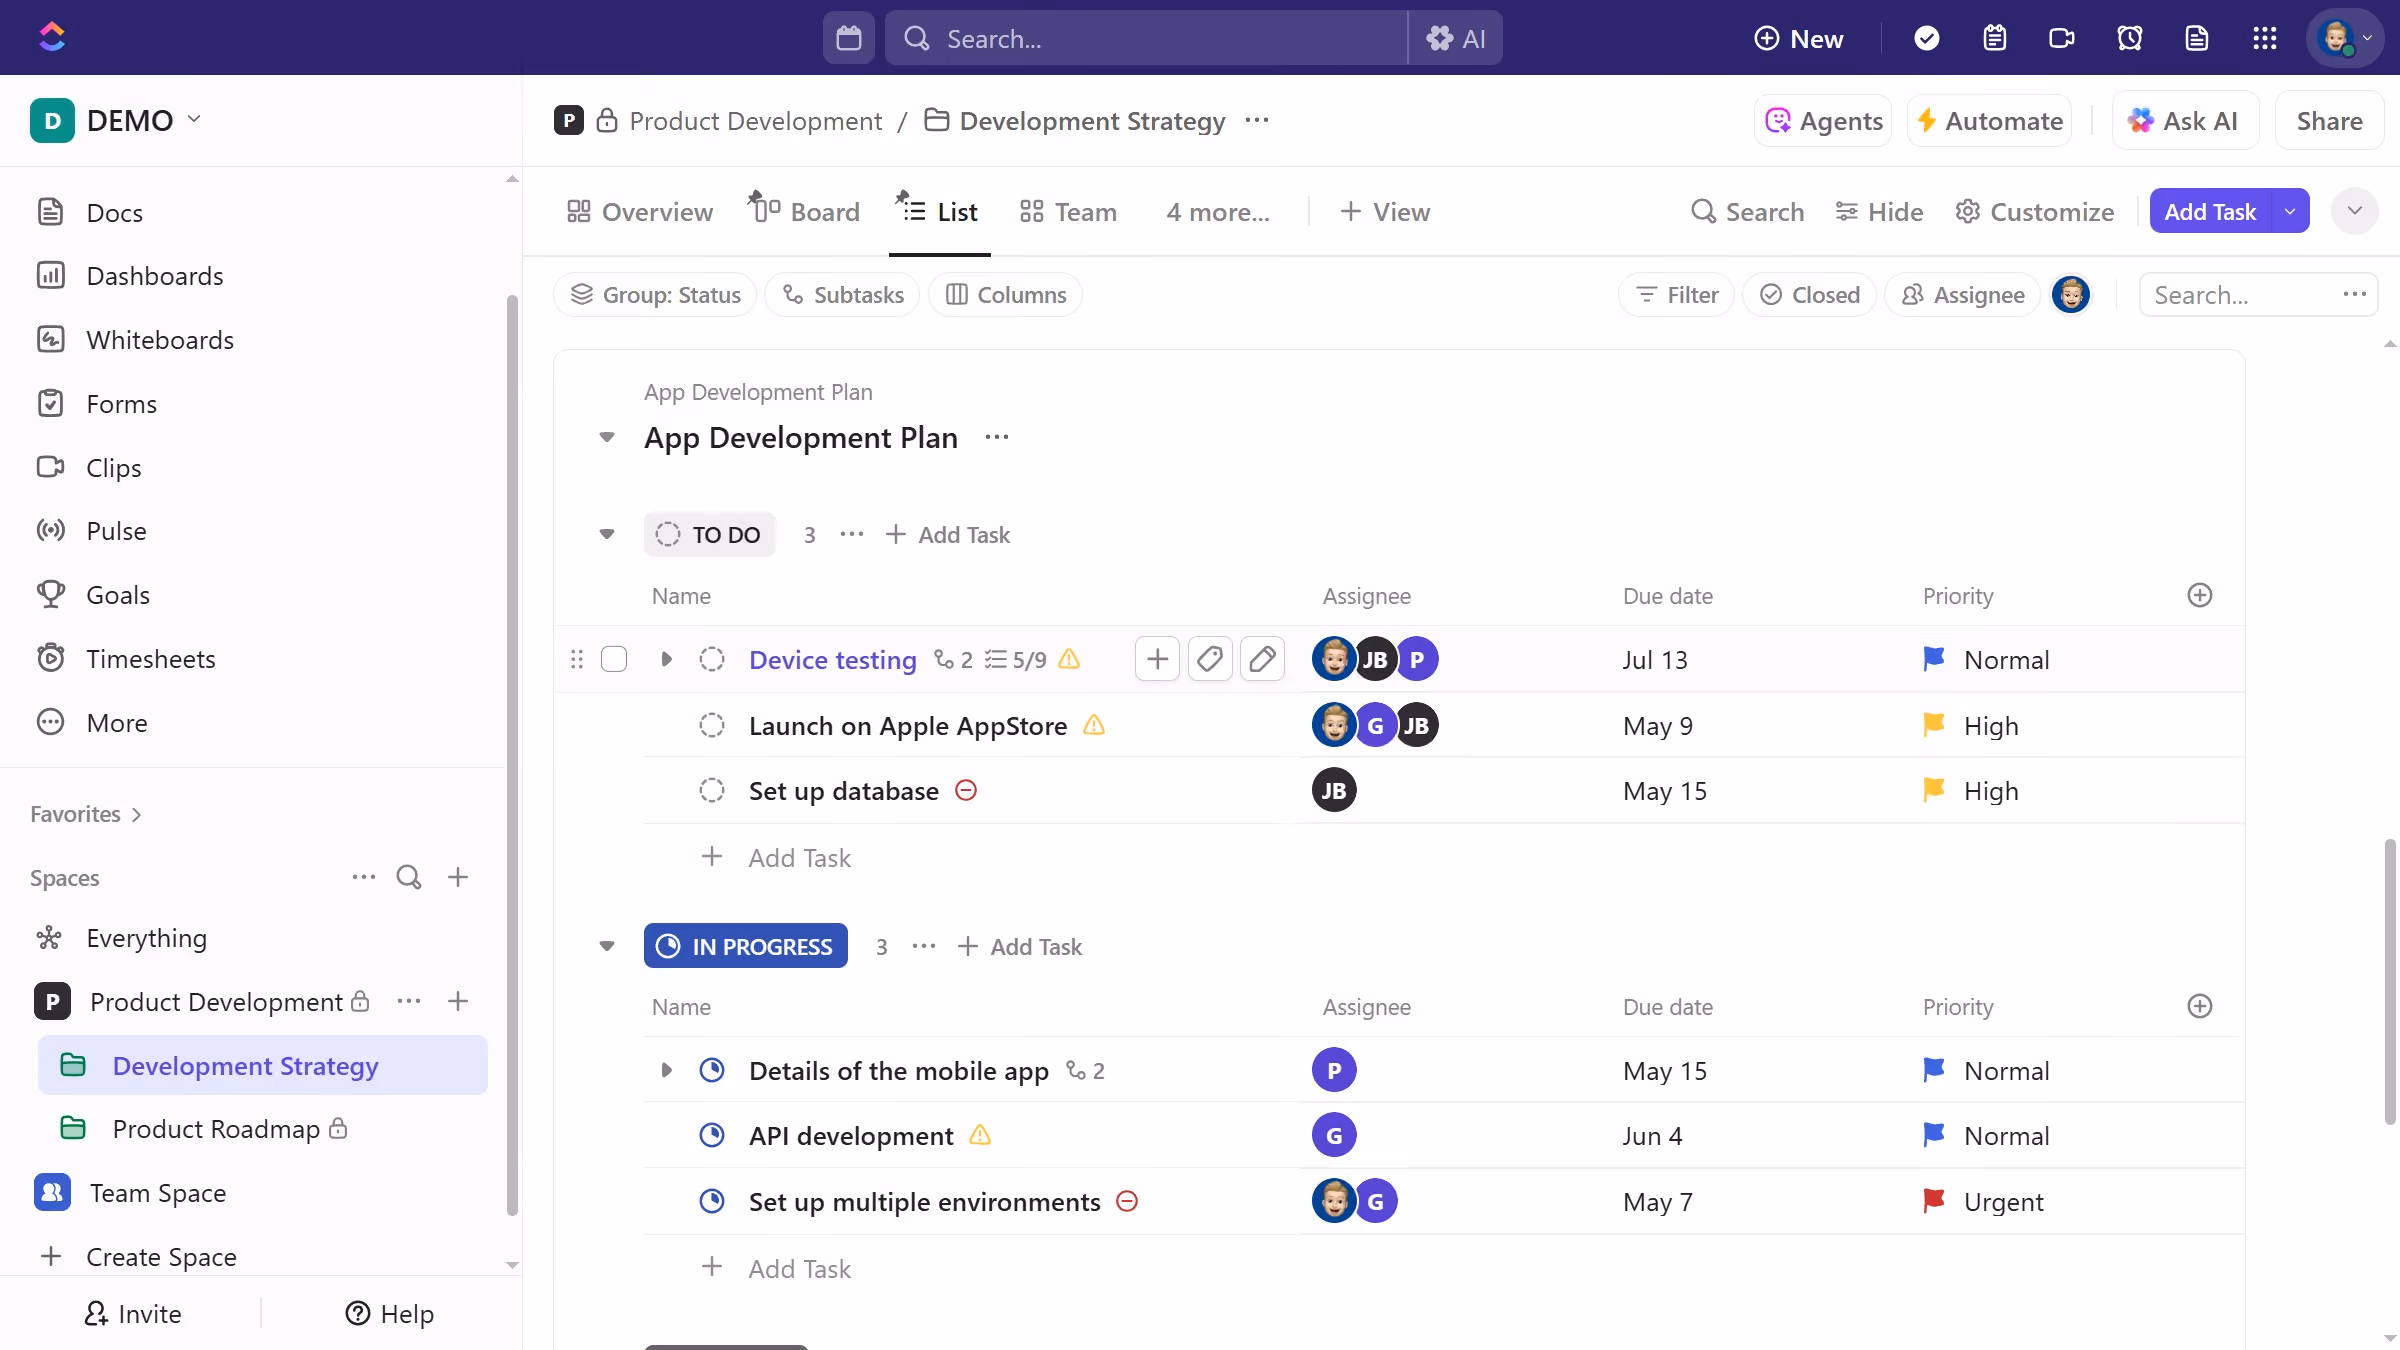The width and height of the screenshot is (2400, 1350).
Task: Toggle status circle of Device testing
Action: 712,659
